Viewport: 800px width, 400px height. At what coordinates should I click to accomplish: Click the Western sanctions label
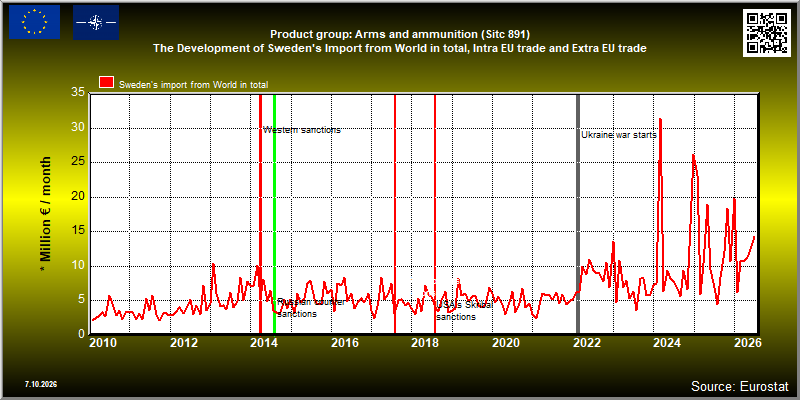tap(302, 130)
